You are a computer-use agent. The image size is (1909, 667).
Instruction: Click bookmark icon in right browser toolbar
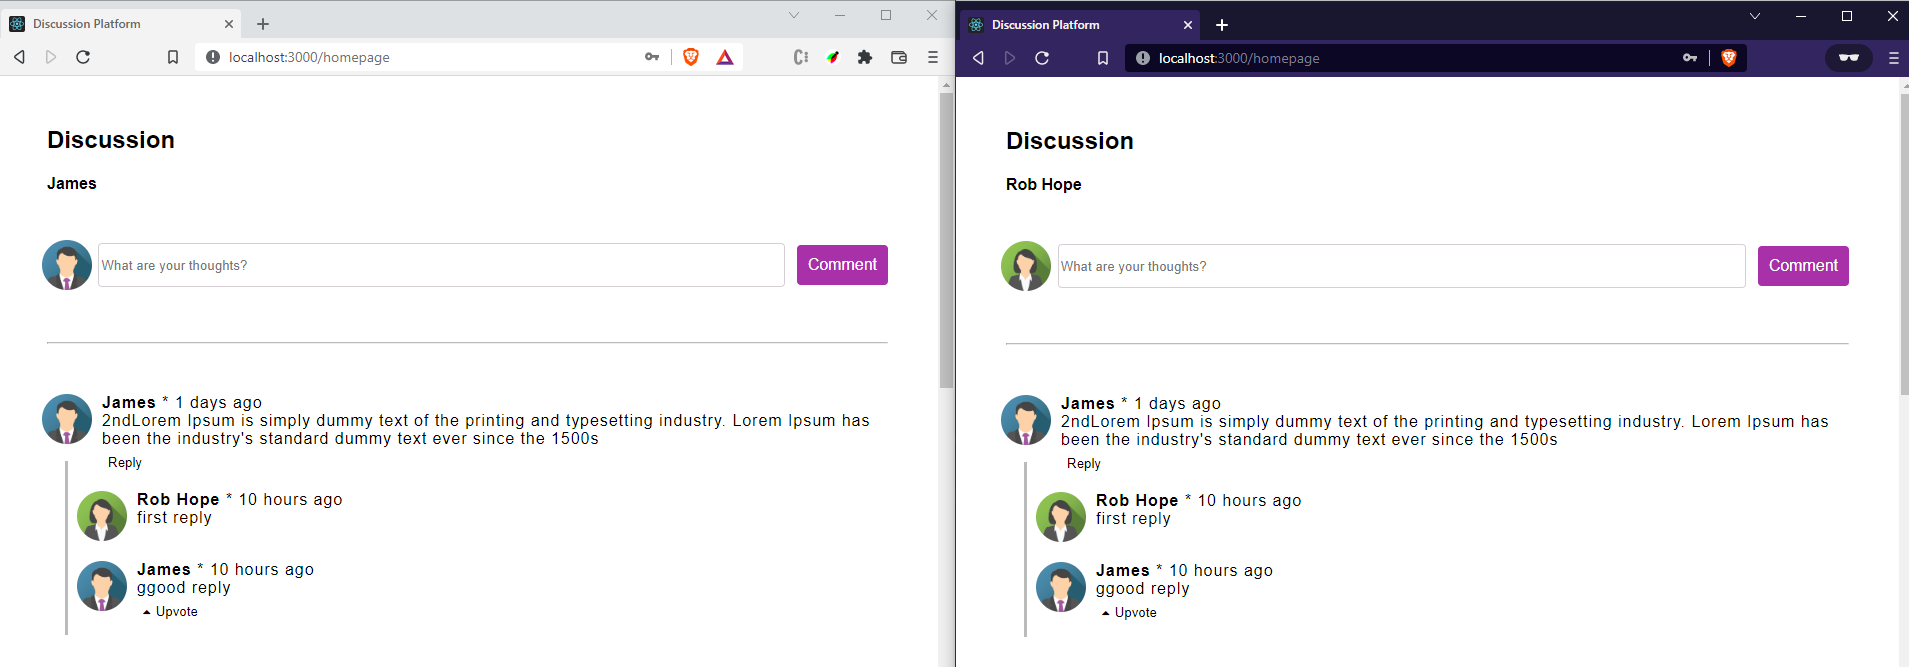pos(1103,58)
